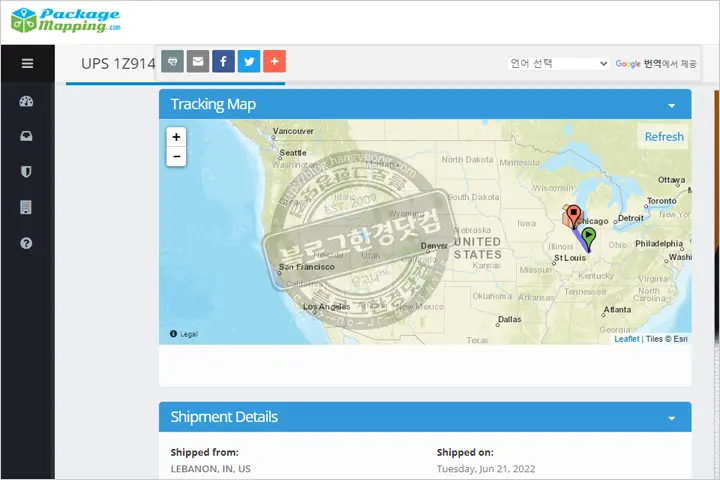Zoom out on the tracking map
Image resolution: width=720 pixels, height=480 pixels.
click(176, 157)
